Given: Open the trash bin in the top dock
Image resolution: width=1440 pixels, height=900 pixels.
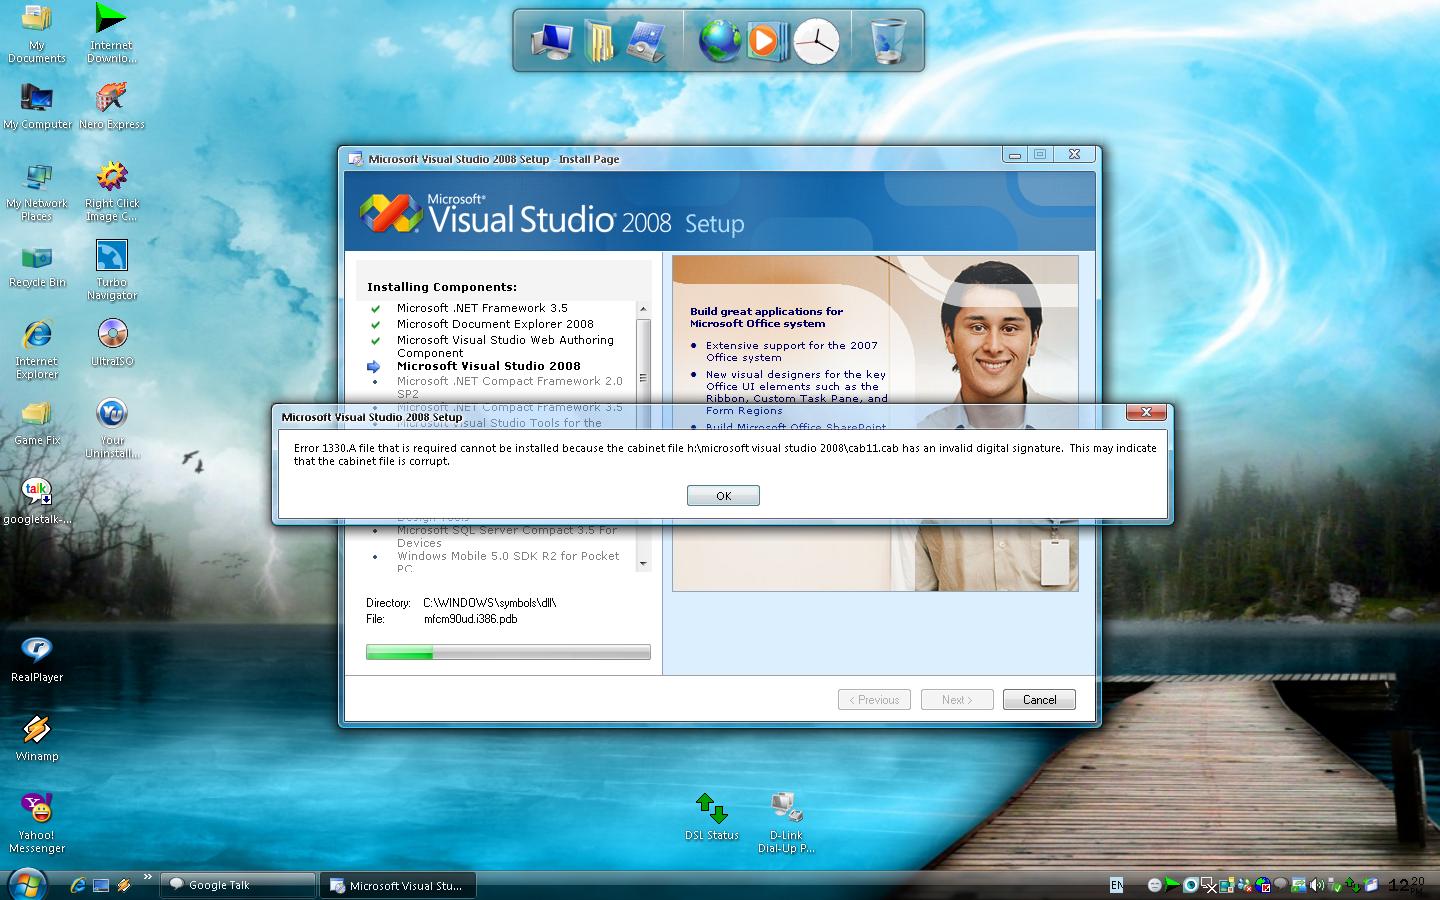Looking at the screenshot, I should (887, 41).
